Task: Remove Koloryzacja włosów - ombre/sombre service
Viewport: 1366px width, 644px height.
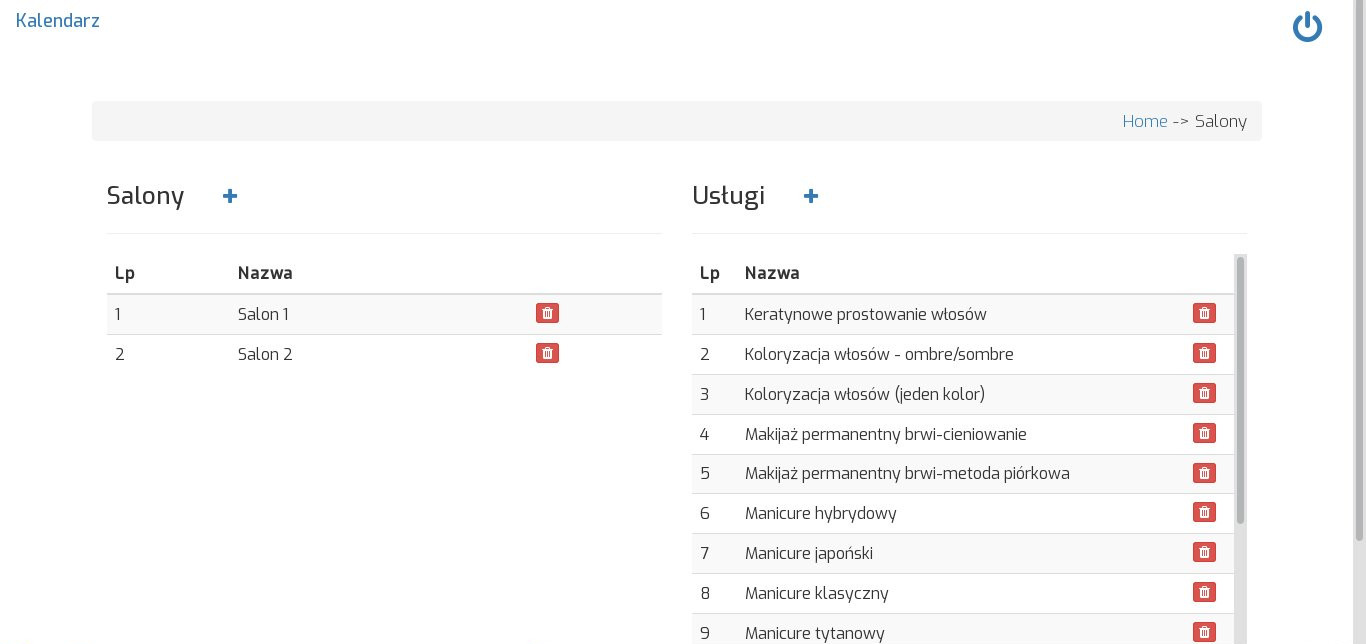Action: [1204, 353]
